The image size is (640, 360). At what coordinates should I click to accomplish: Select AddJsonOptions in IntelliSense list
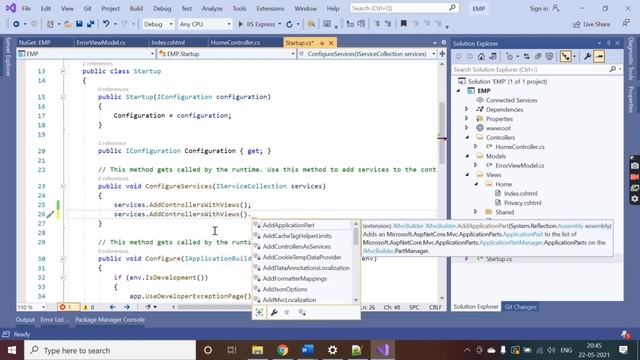pos(302,289)
